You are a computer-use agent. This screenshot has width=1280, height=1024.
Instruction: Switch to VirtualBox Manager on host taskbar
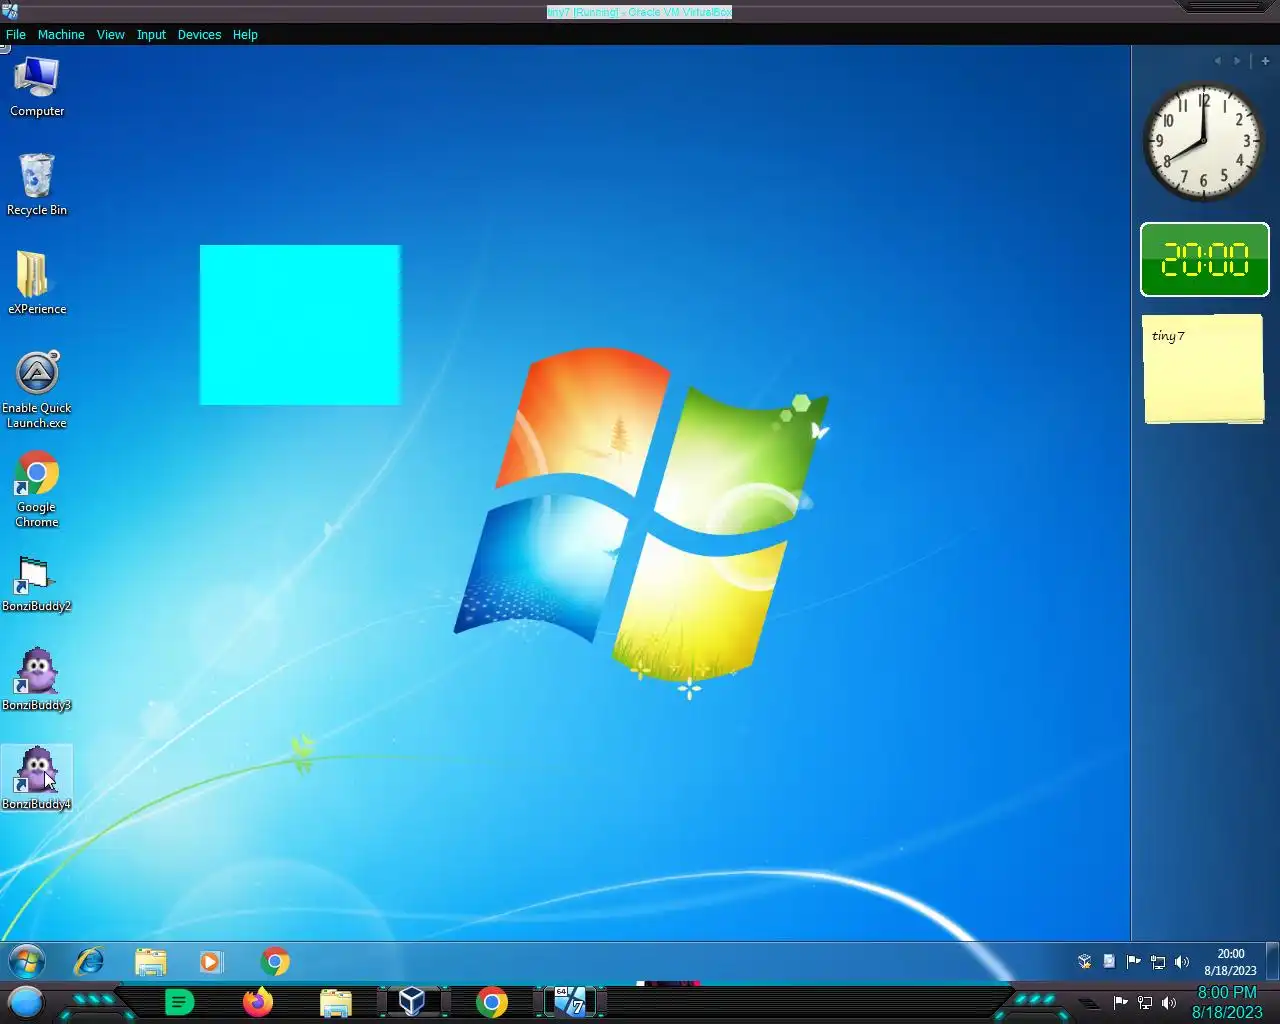coord(412,1002)
